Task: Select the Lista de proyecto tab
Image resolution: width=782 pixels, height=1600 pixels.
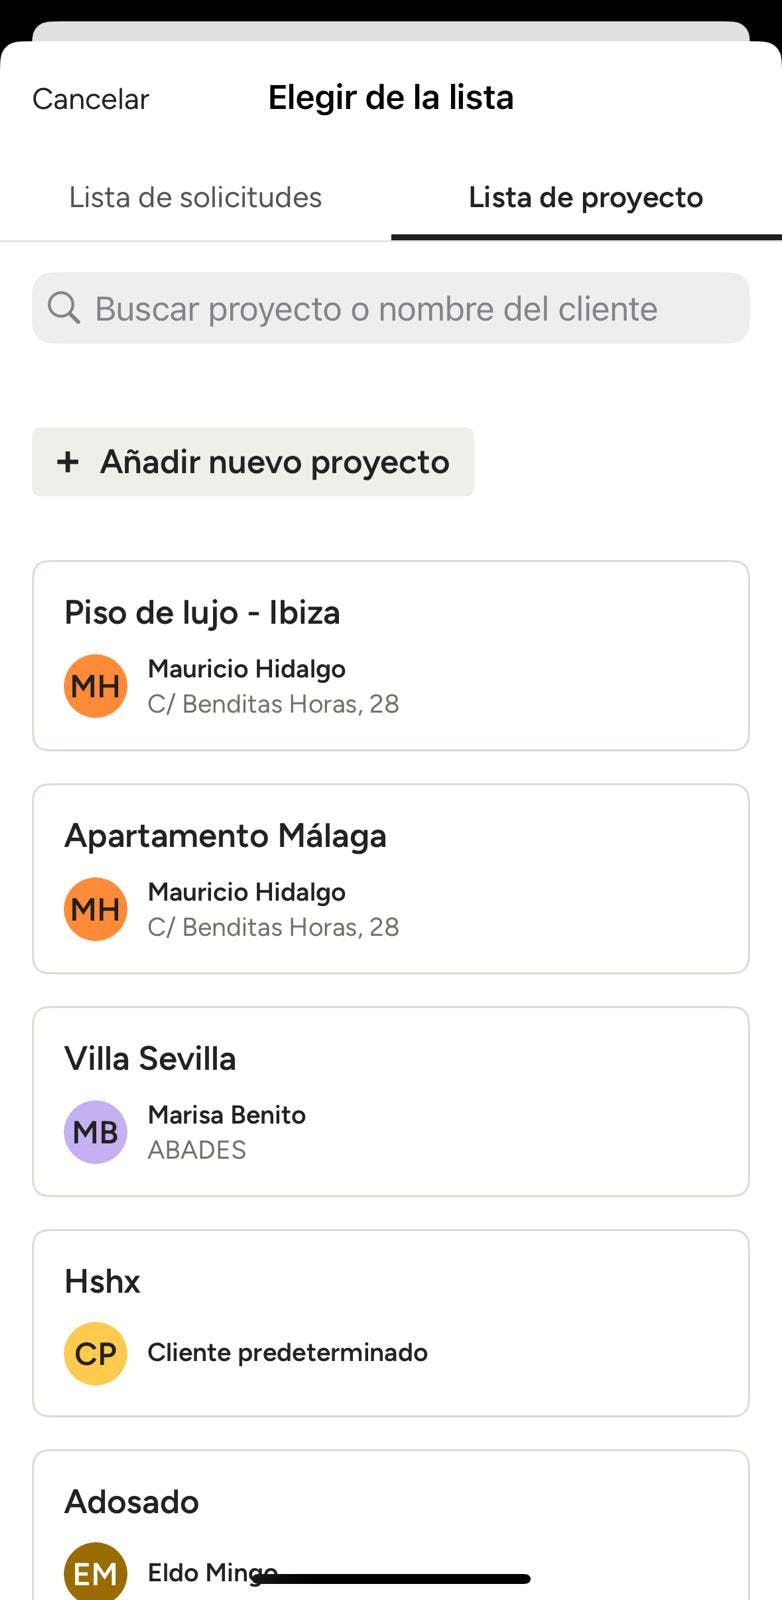Action: click(585, 198)
